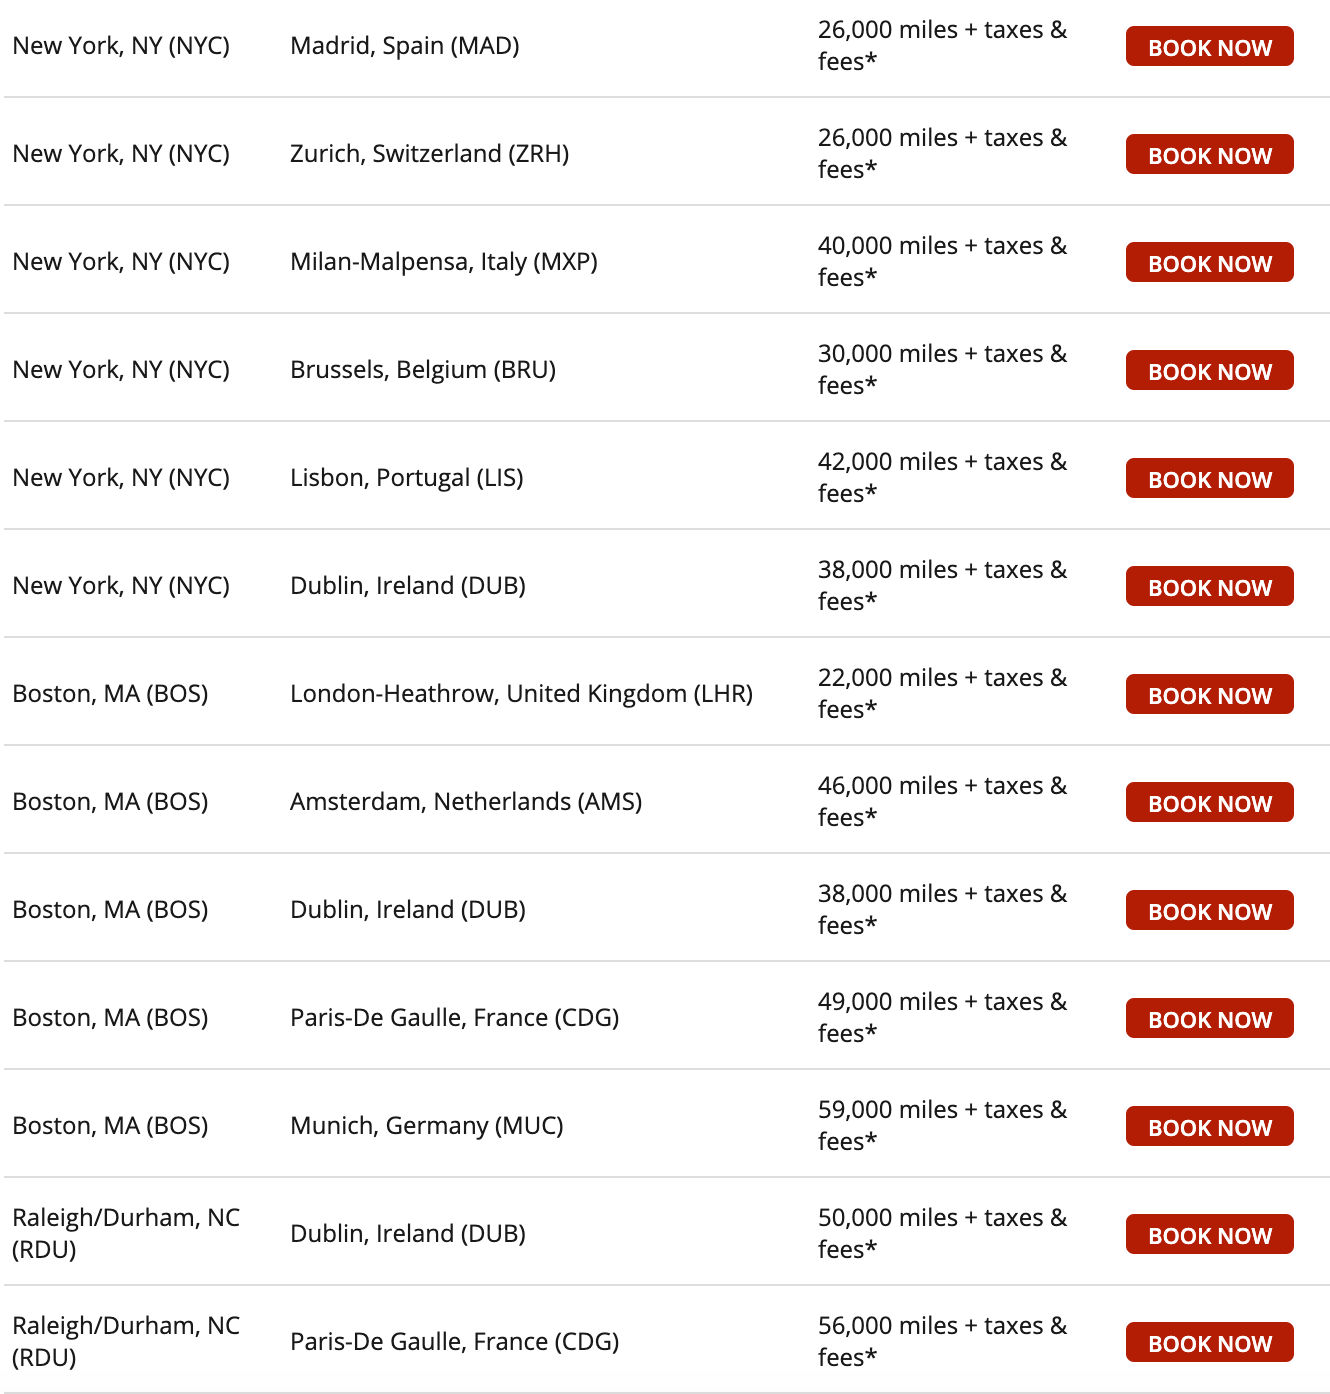Book the New York to Milan-Malpensa award
Screen dimensions: 1330x1394
point(1209,263)
